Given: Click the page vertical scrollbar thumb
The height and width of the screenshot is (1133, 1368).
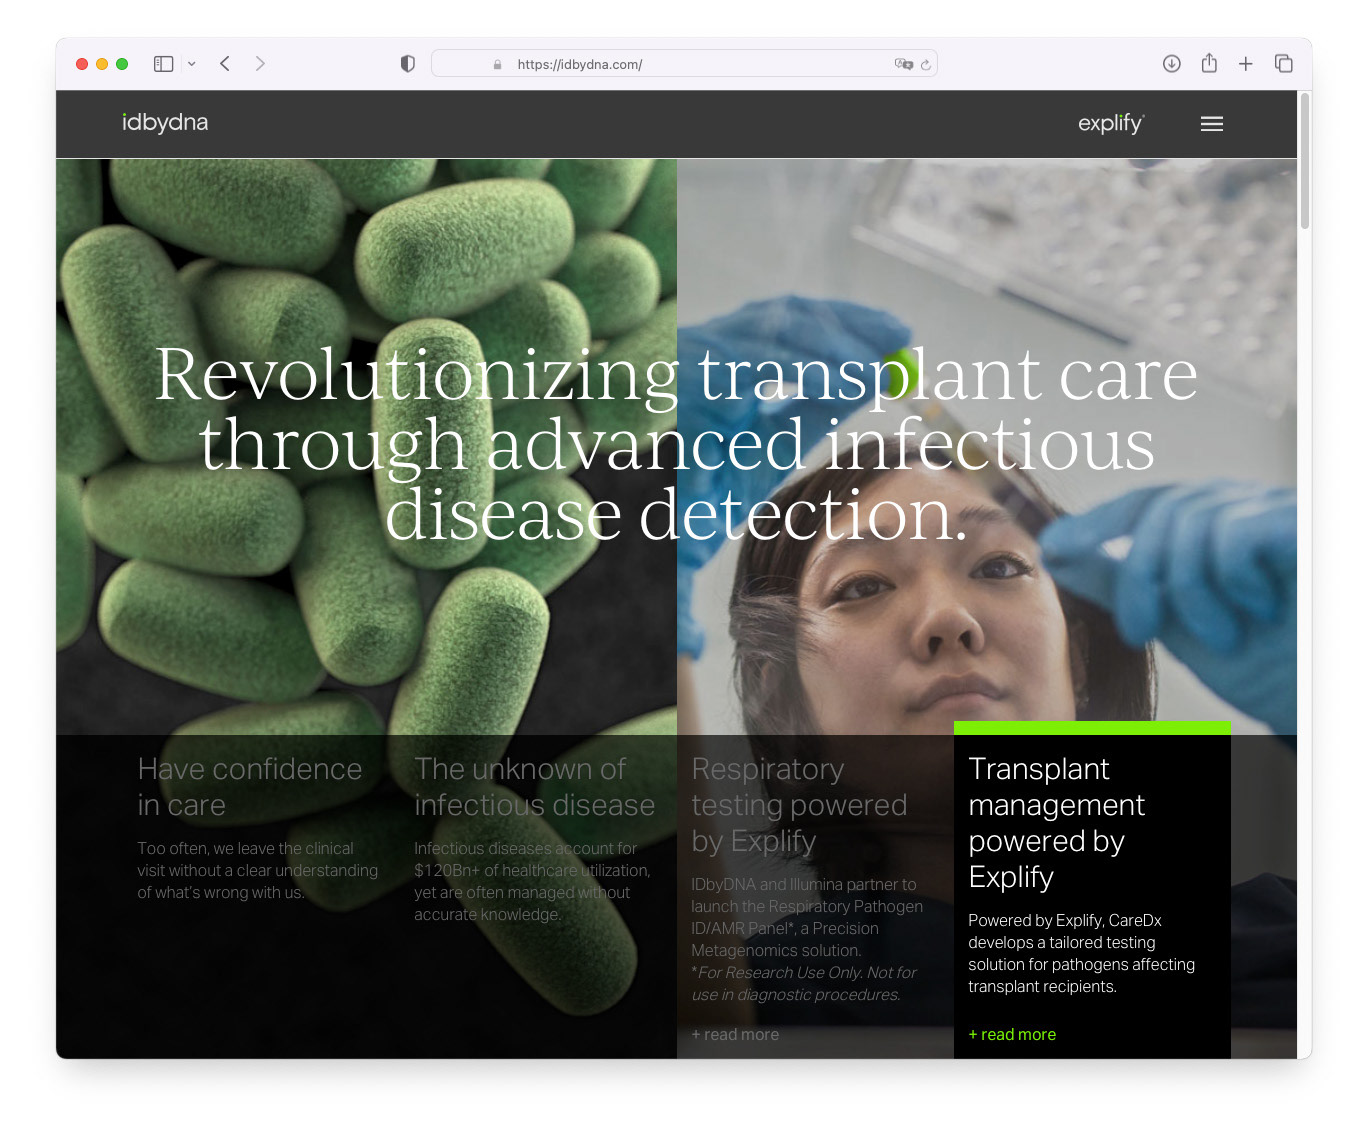Looking at the screenshot, I should point(1304,162).
